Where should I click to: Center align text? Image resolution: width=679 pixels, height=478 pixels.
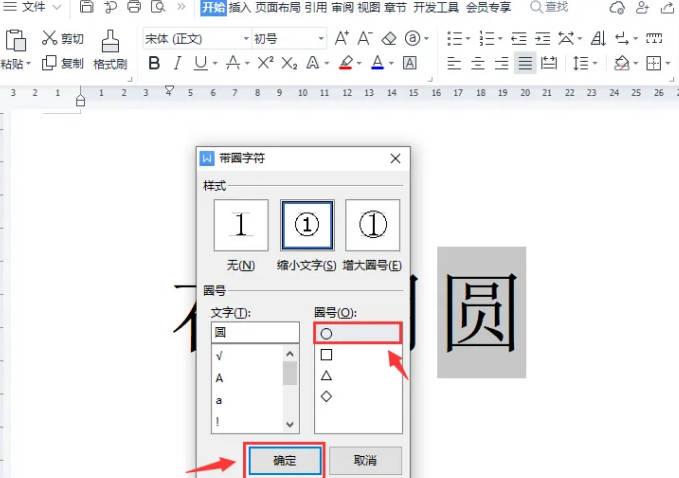click(478, 63)
